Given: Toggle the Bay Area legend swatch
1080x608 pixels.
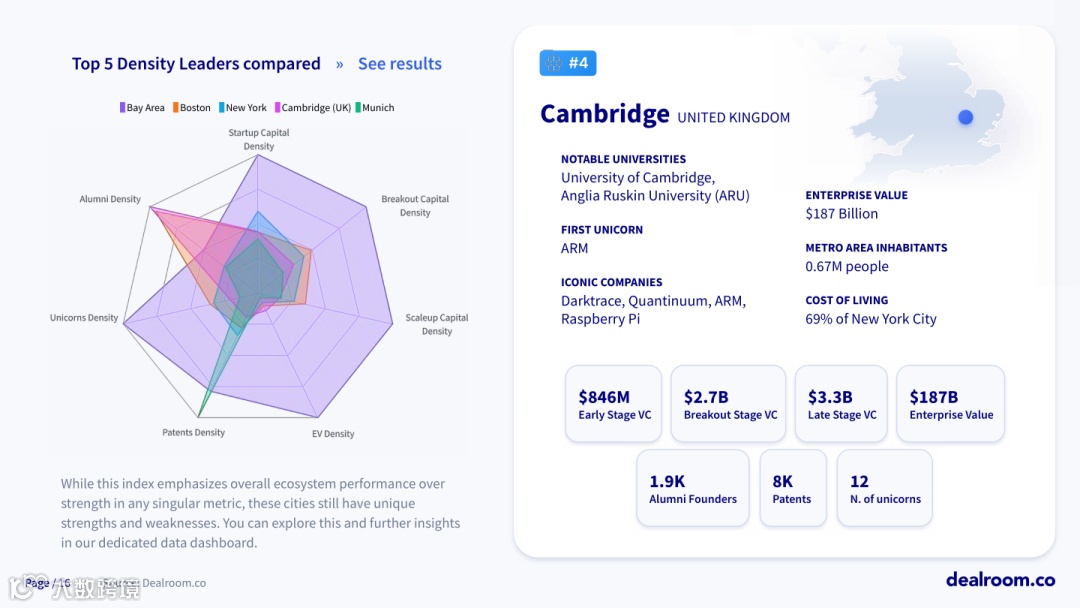Looking at the screenshot, I should (x=123, y=108).
